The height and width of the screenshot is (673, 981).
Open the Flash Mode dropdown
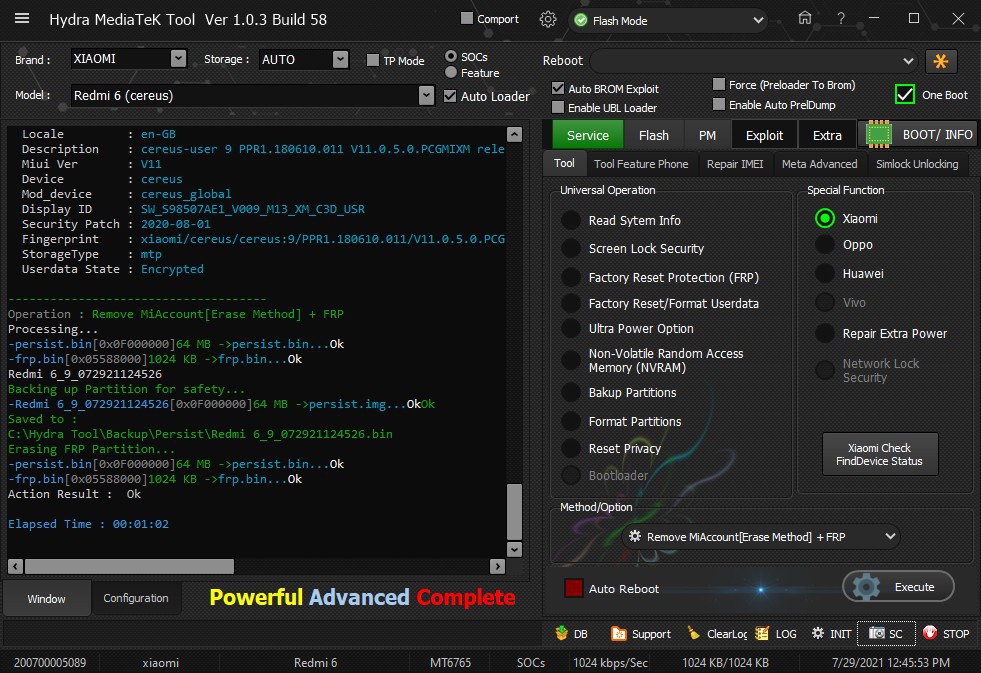pyautogui.click(x=758, y=21)
